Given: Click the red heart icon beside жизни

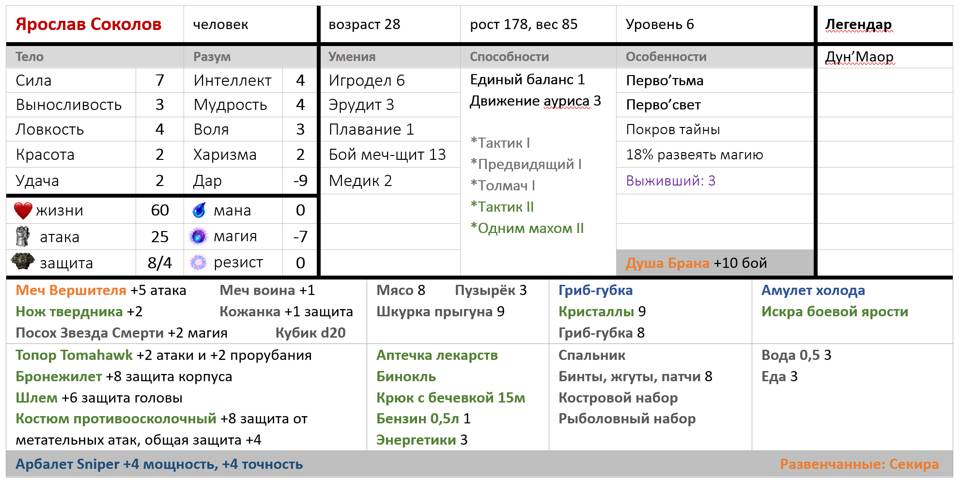Looking at the screenshot, I should pos(24,211).
